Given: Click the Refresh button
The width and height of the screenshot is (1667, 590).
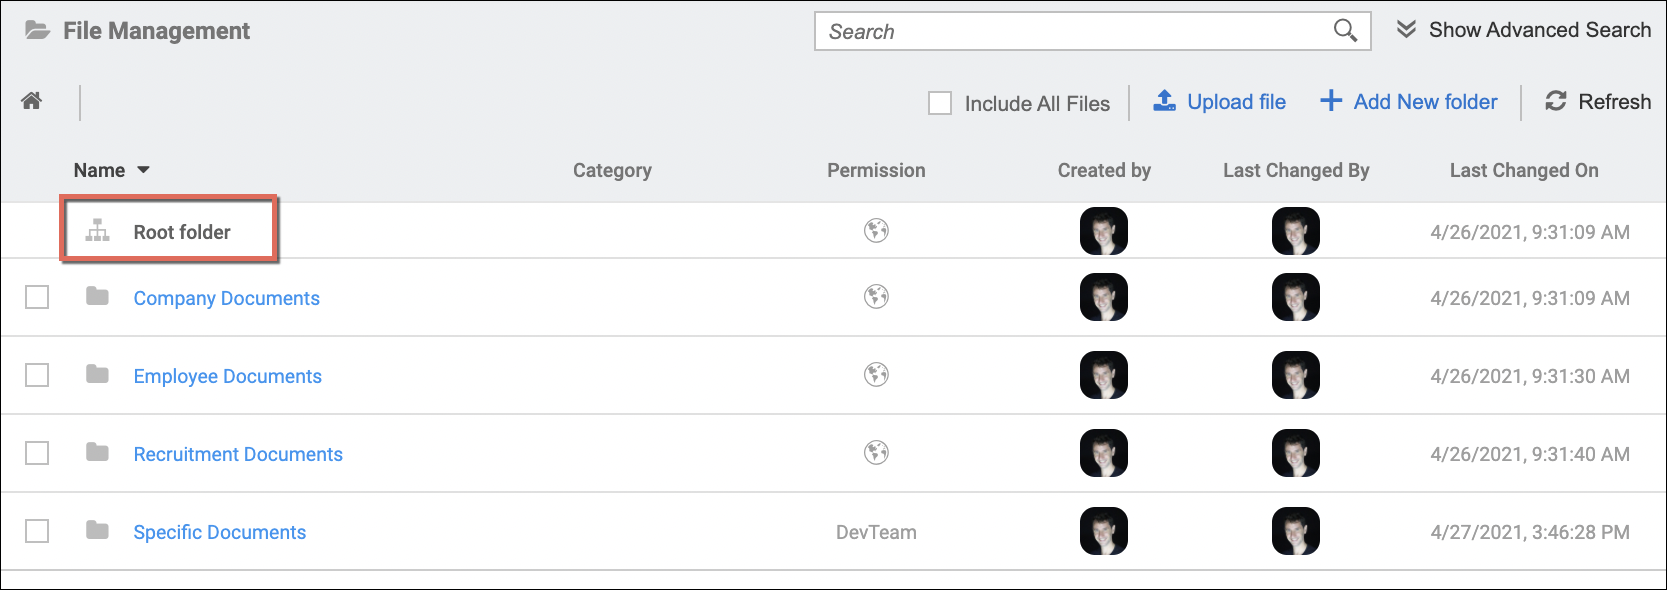Looking at the screenshot, I should pos(1597,102).
